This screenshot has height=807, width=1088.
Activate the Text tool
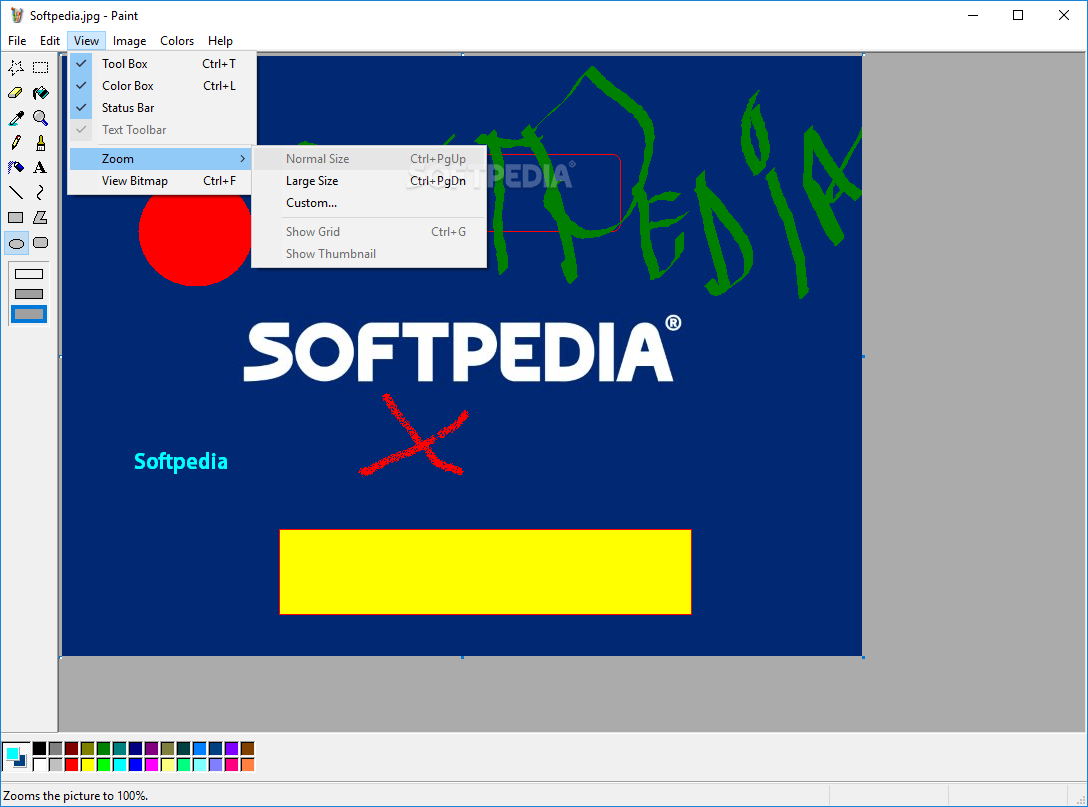tap(41, 167)
